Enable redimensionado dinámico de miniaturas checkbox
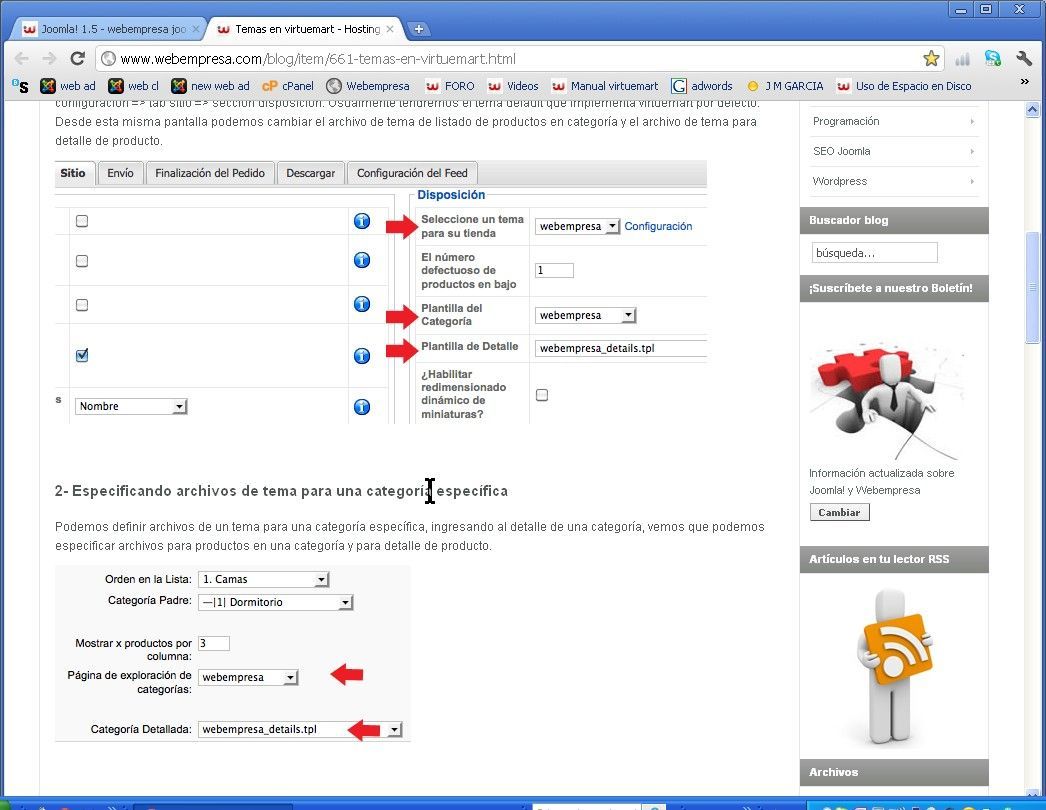This screenshot has height=810, width=1046. 542,395
